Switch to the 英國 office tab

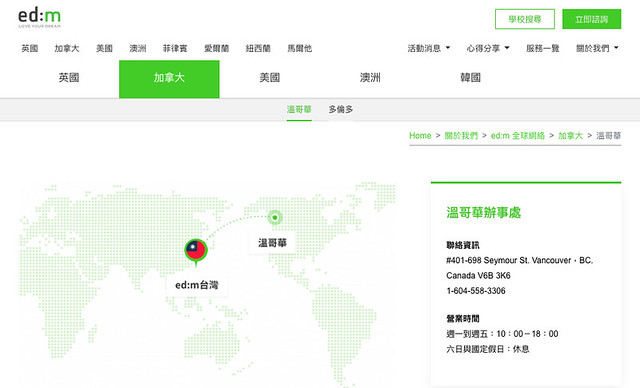tap(69, 78)
